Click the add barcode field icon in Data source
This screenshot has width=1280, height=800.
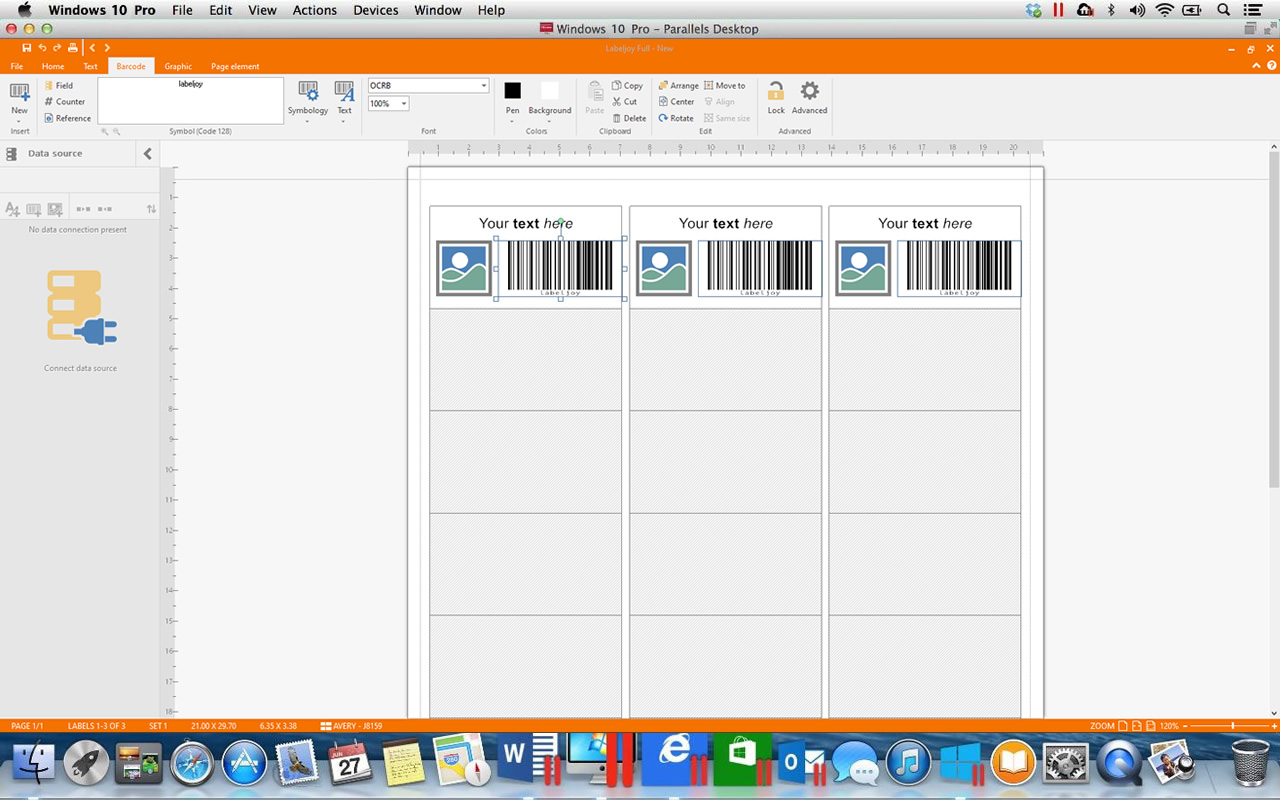[x=34, y=209]
